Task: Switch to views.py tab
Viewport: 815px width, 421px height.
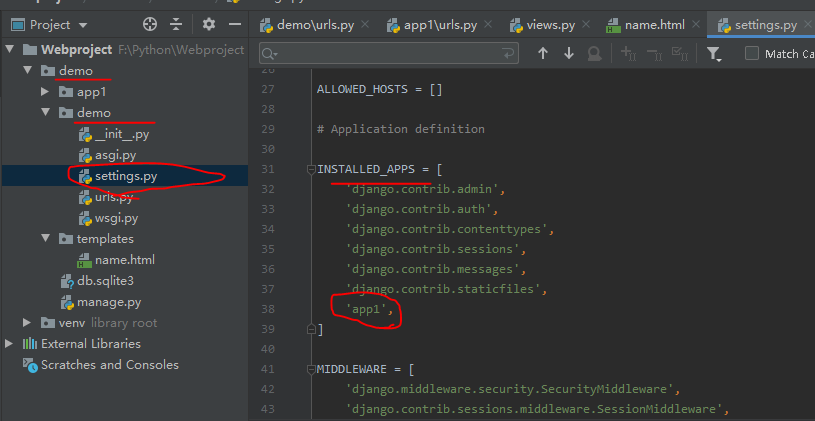Action: pos(543,25)
